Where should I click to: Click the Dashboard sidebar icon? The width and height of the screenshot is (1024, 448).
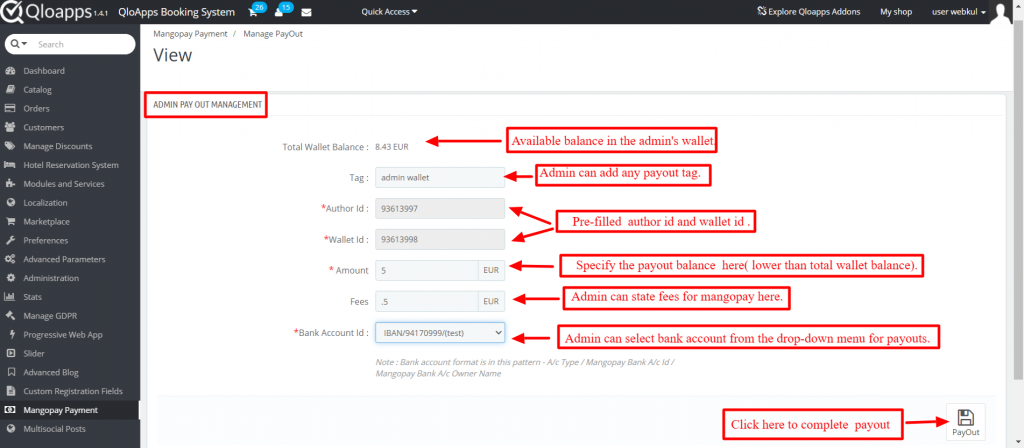[x=10, y=71]
